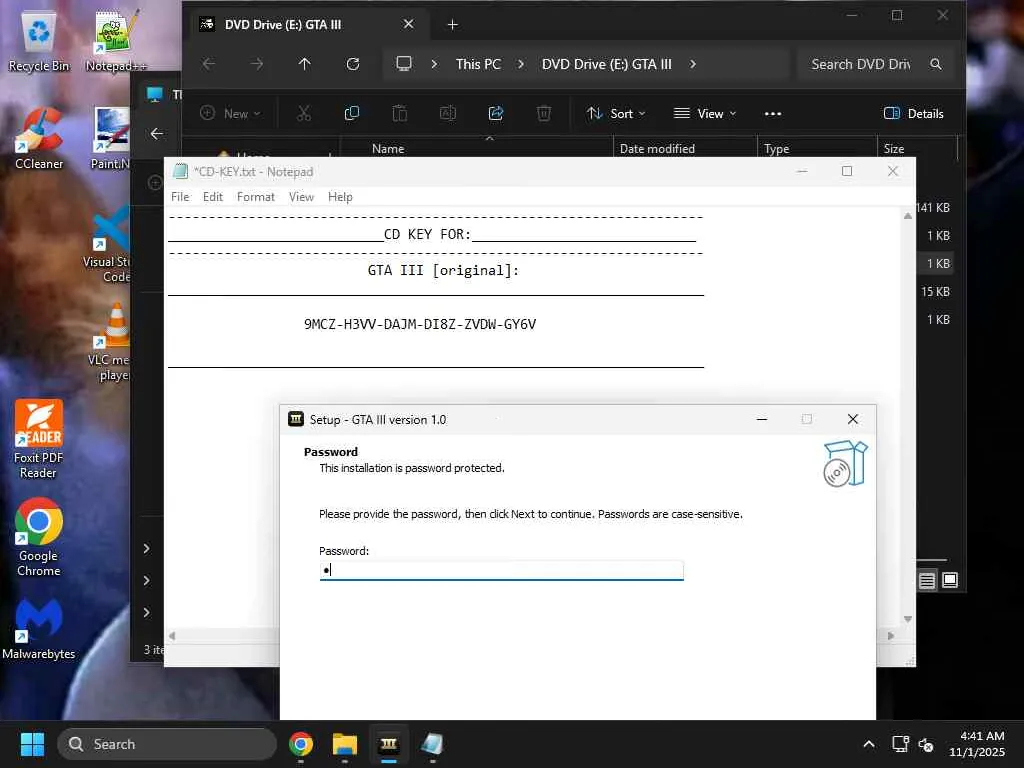
Task: Open the Malwarebytes desktop shortcut
Action: pos(39,628)
